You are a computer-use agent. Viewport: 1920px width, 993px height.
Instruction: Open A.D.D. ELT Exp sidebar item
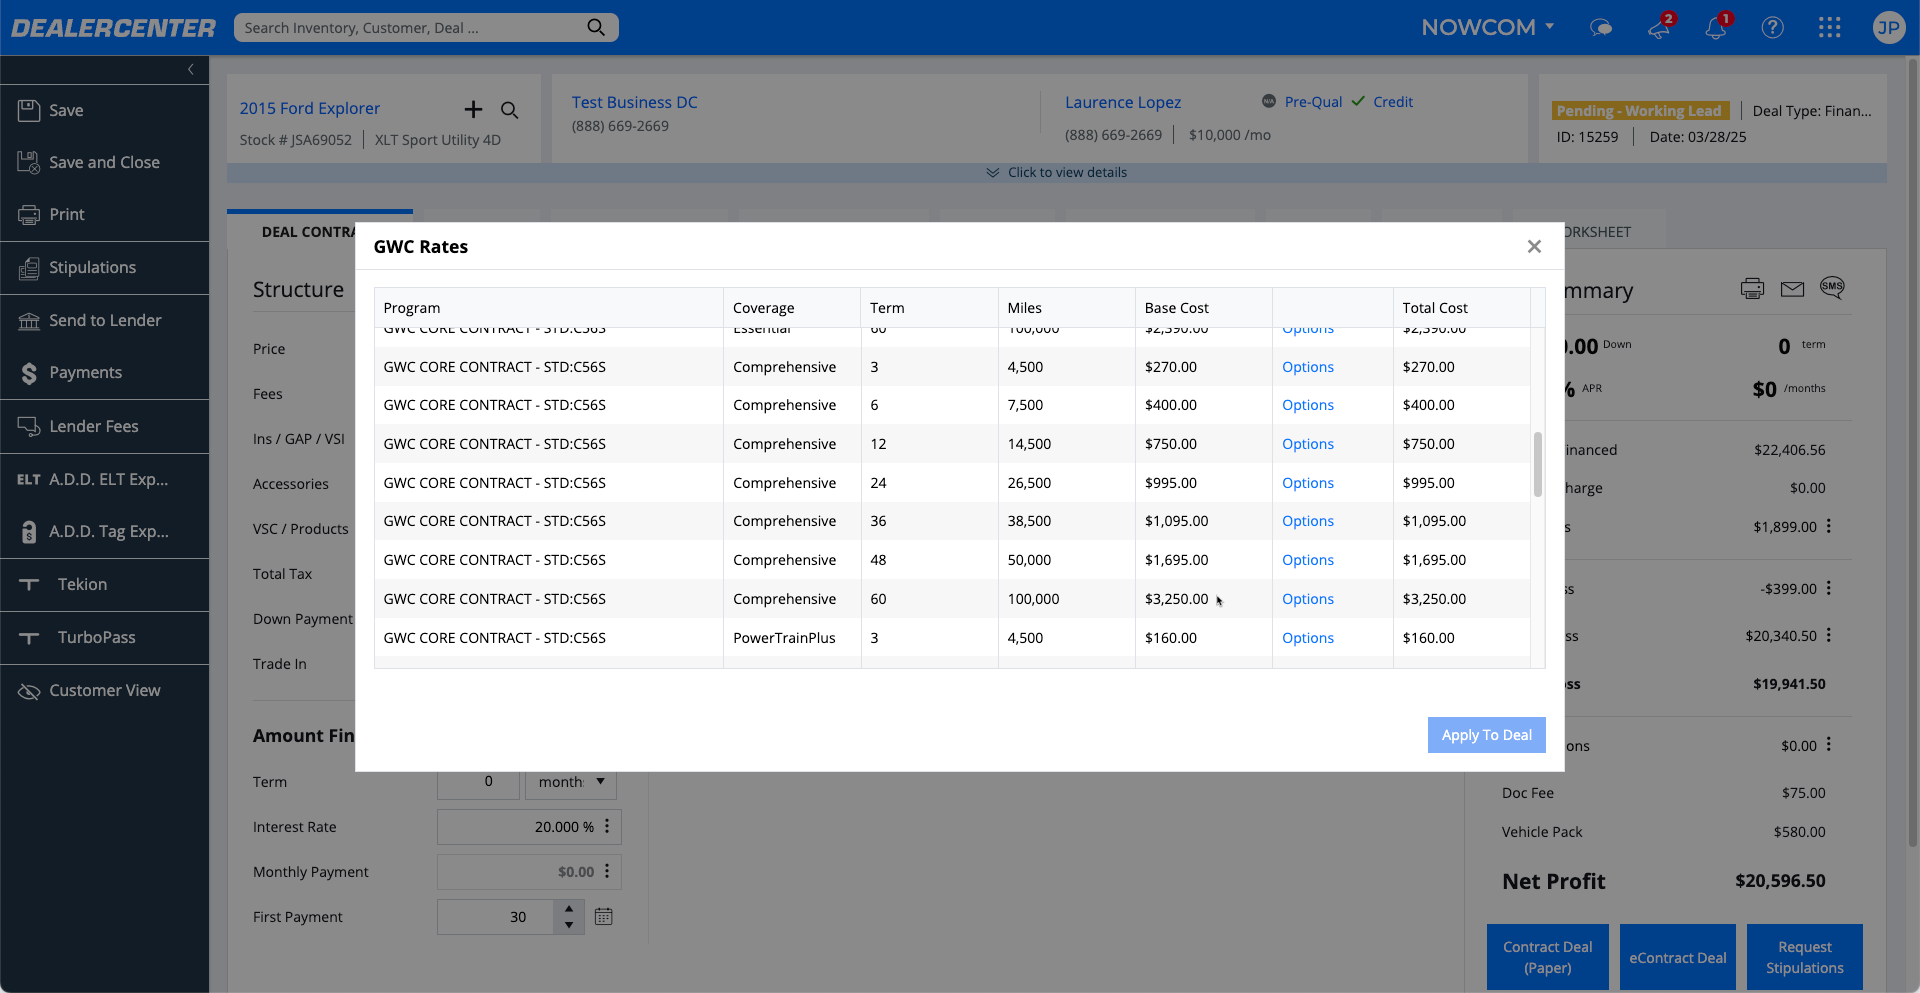click(x=104, y=479)
